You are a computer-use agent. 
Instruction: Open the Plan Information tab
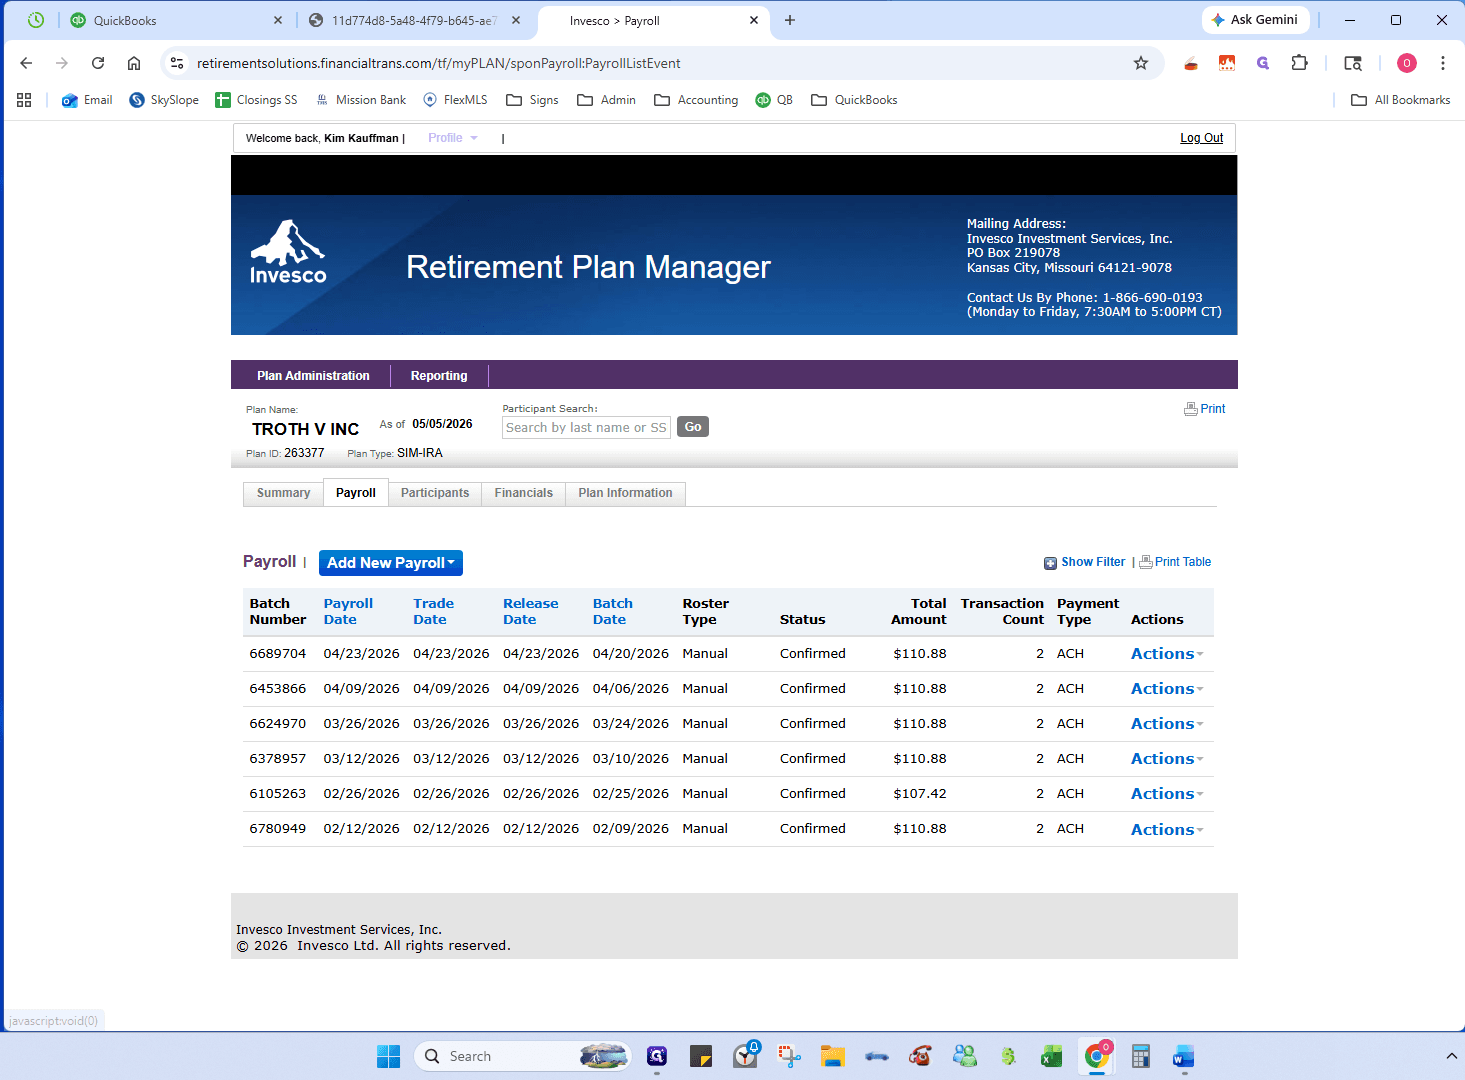click(625, 493)
